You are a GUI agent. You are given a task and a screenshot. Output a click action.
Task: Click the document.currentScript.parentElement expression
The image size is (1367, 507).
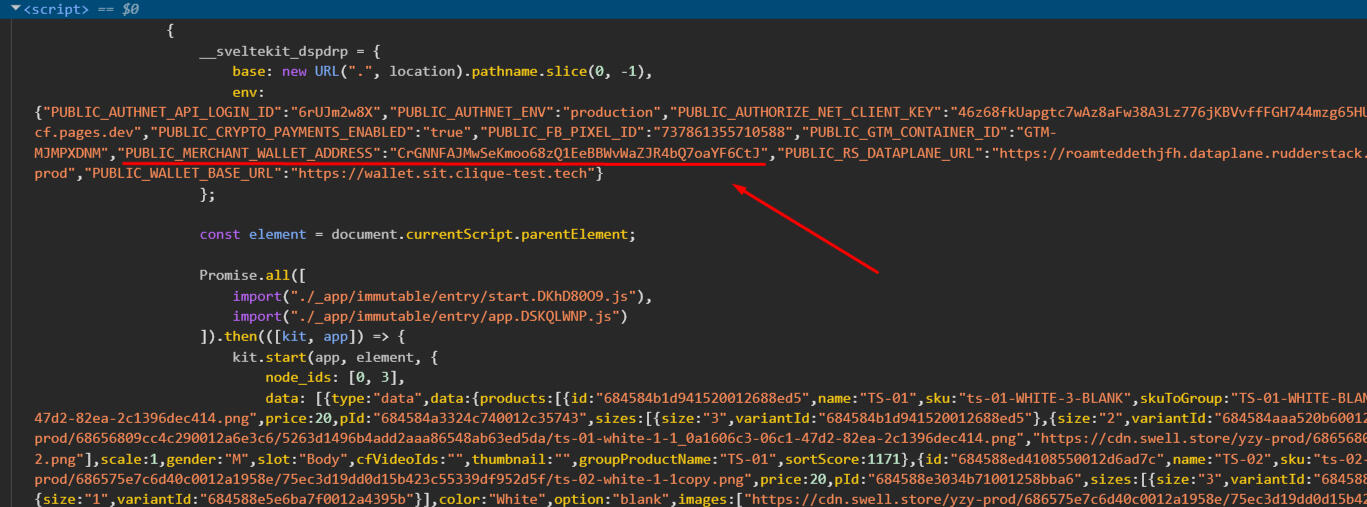click(x=482, y=234)
